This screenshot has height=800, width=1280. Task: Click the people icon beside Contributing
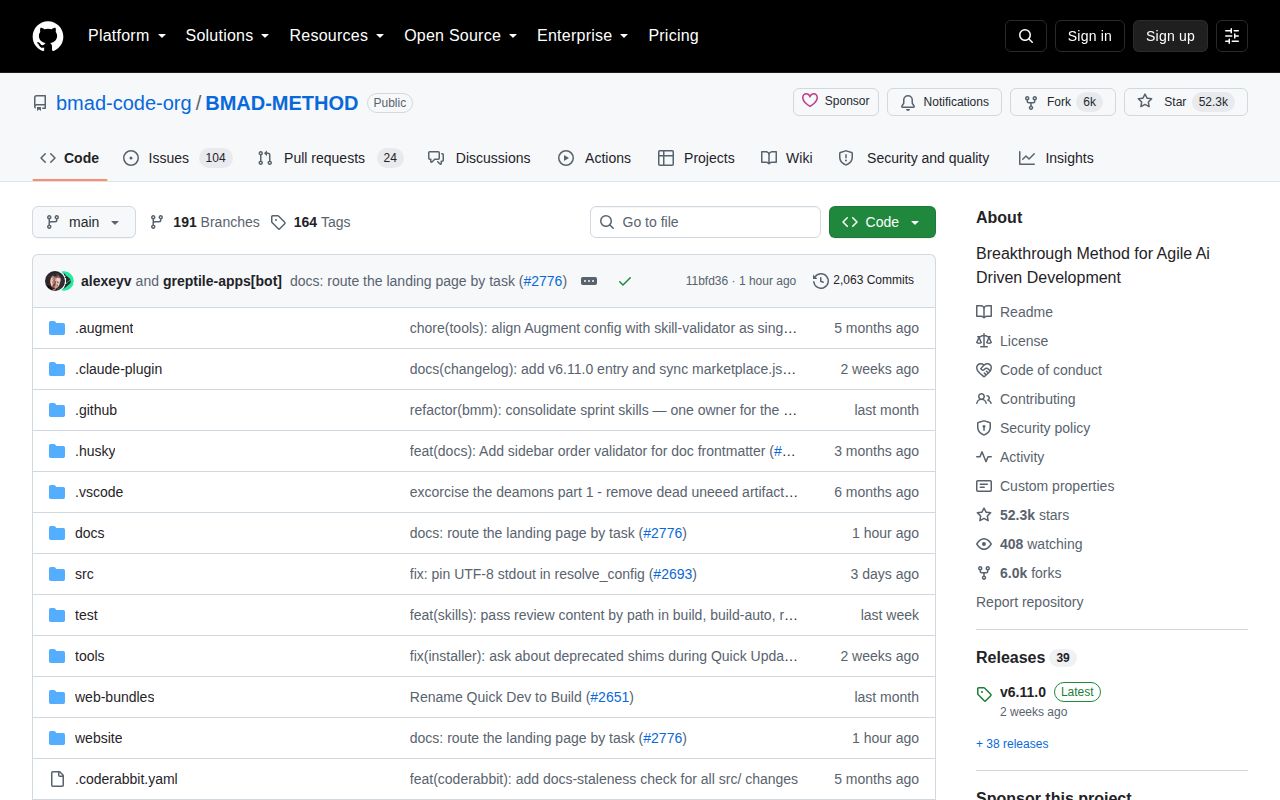click(x=984, y=399)
